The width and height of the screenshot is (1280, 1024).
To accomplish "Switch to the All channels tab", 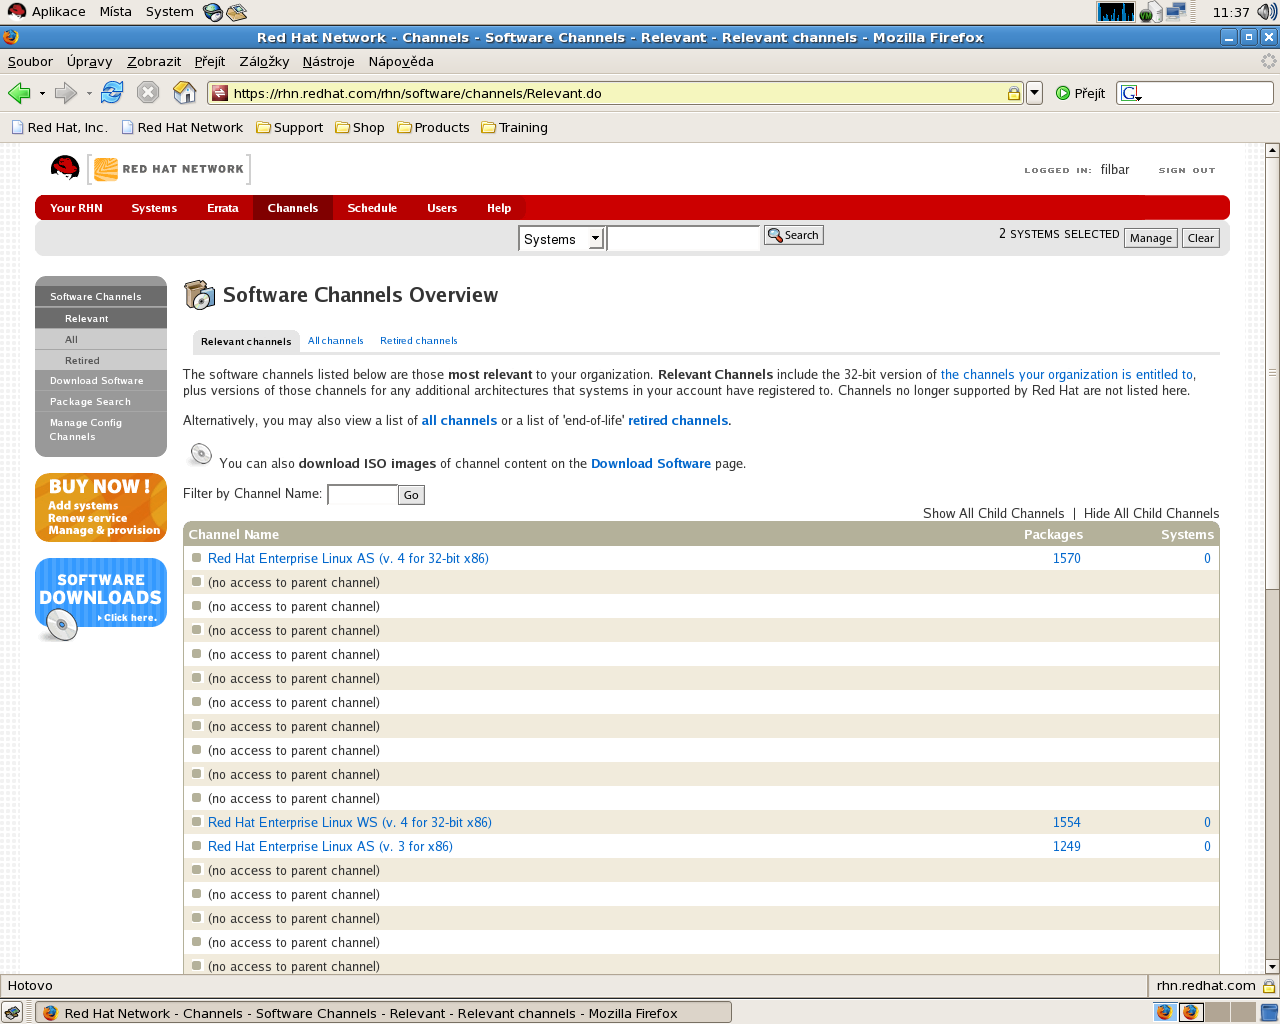I will click(335, 341).
